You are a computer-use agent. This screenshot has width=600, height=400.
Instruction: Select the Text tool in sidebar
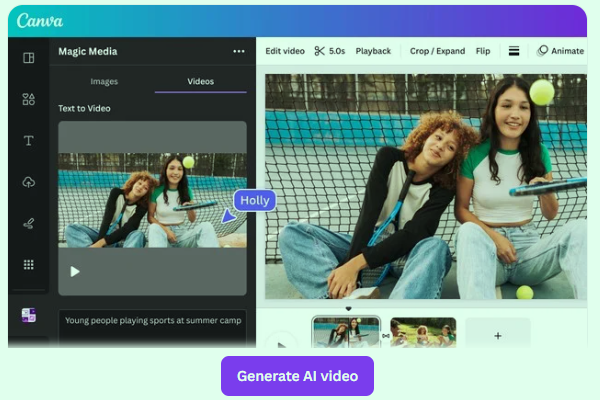(x=28, y=141)
